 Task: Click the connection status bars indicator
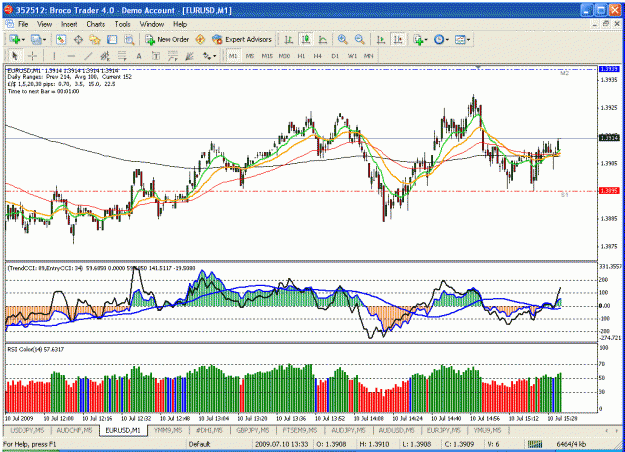(535, 444)
